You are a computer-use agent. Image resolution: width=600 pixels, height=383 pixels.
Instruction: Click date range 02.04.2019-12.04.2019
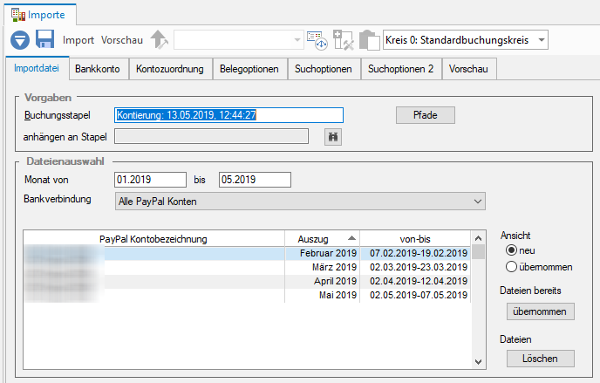[418, 281]
